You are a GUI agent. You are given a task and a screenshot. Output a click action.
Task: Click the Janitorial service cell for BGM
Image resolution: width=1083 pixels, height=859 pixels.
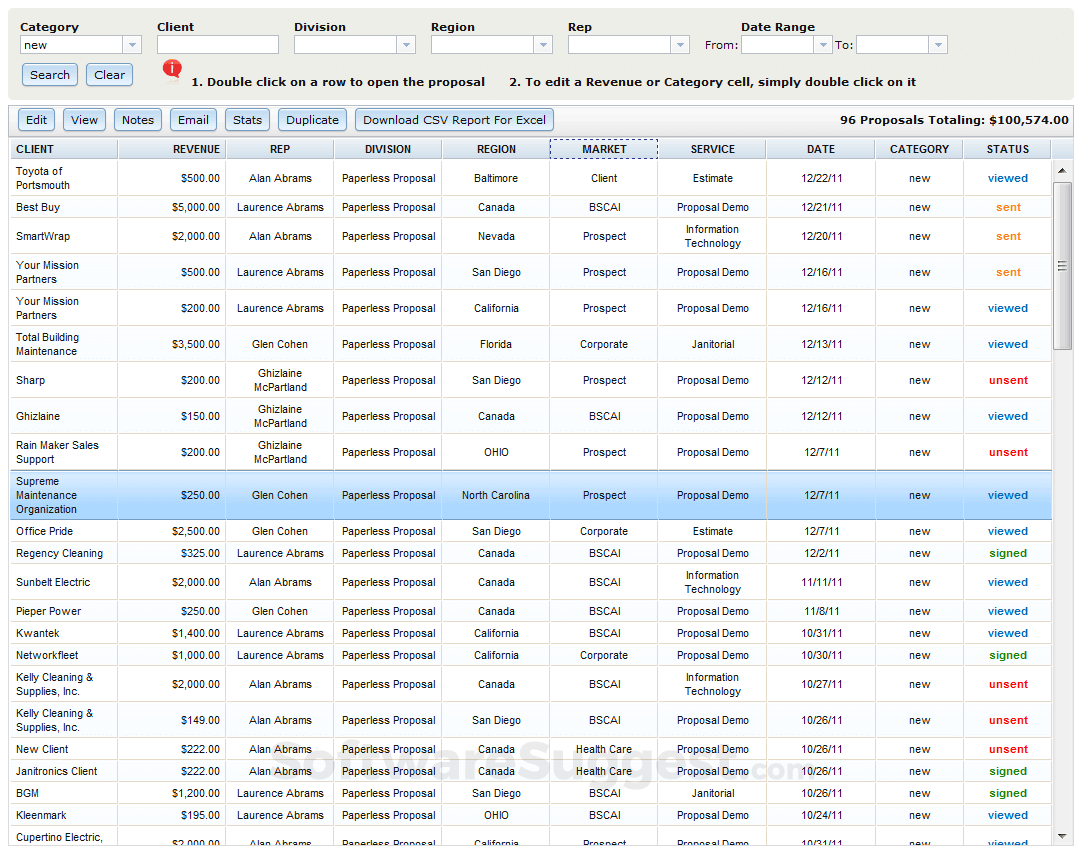[713, 793]
